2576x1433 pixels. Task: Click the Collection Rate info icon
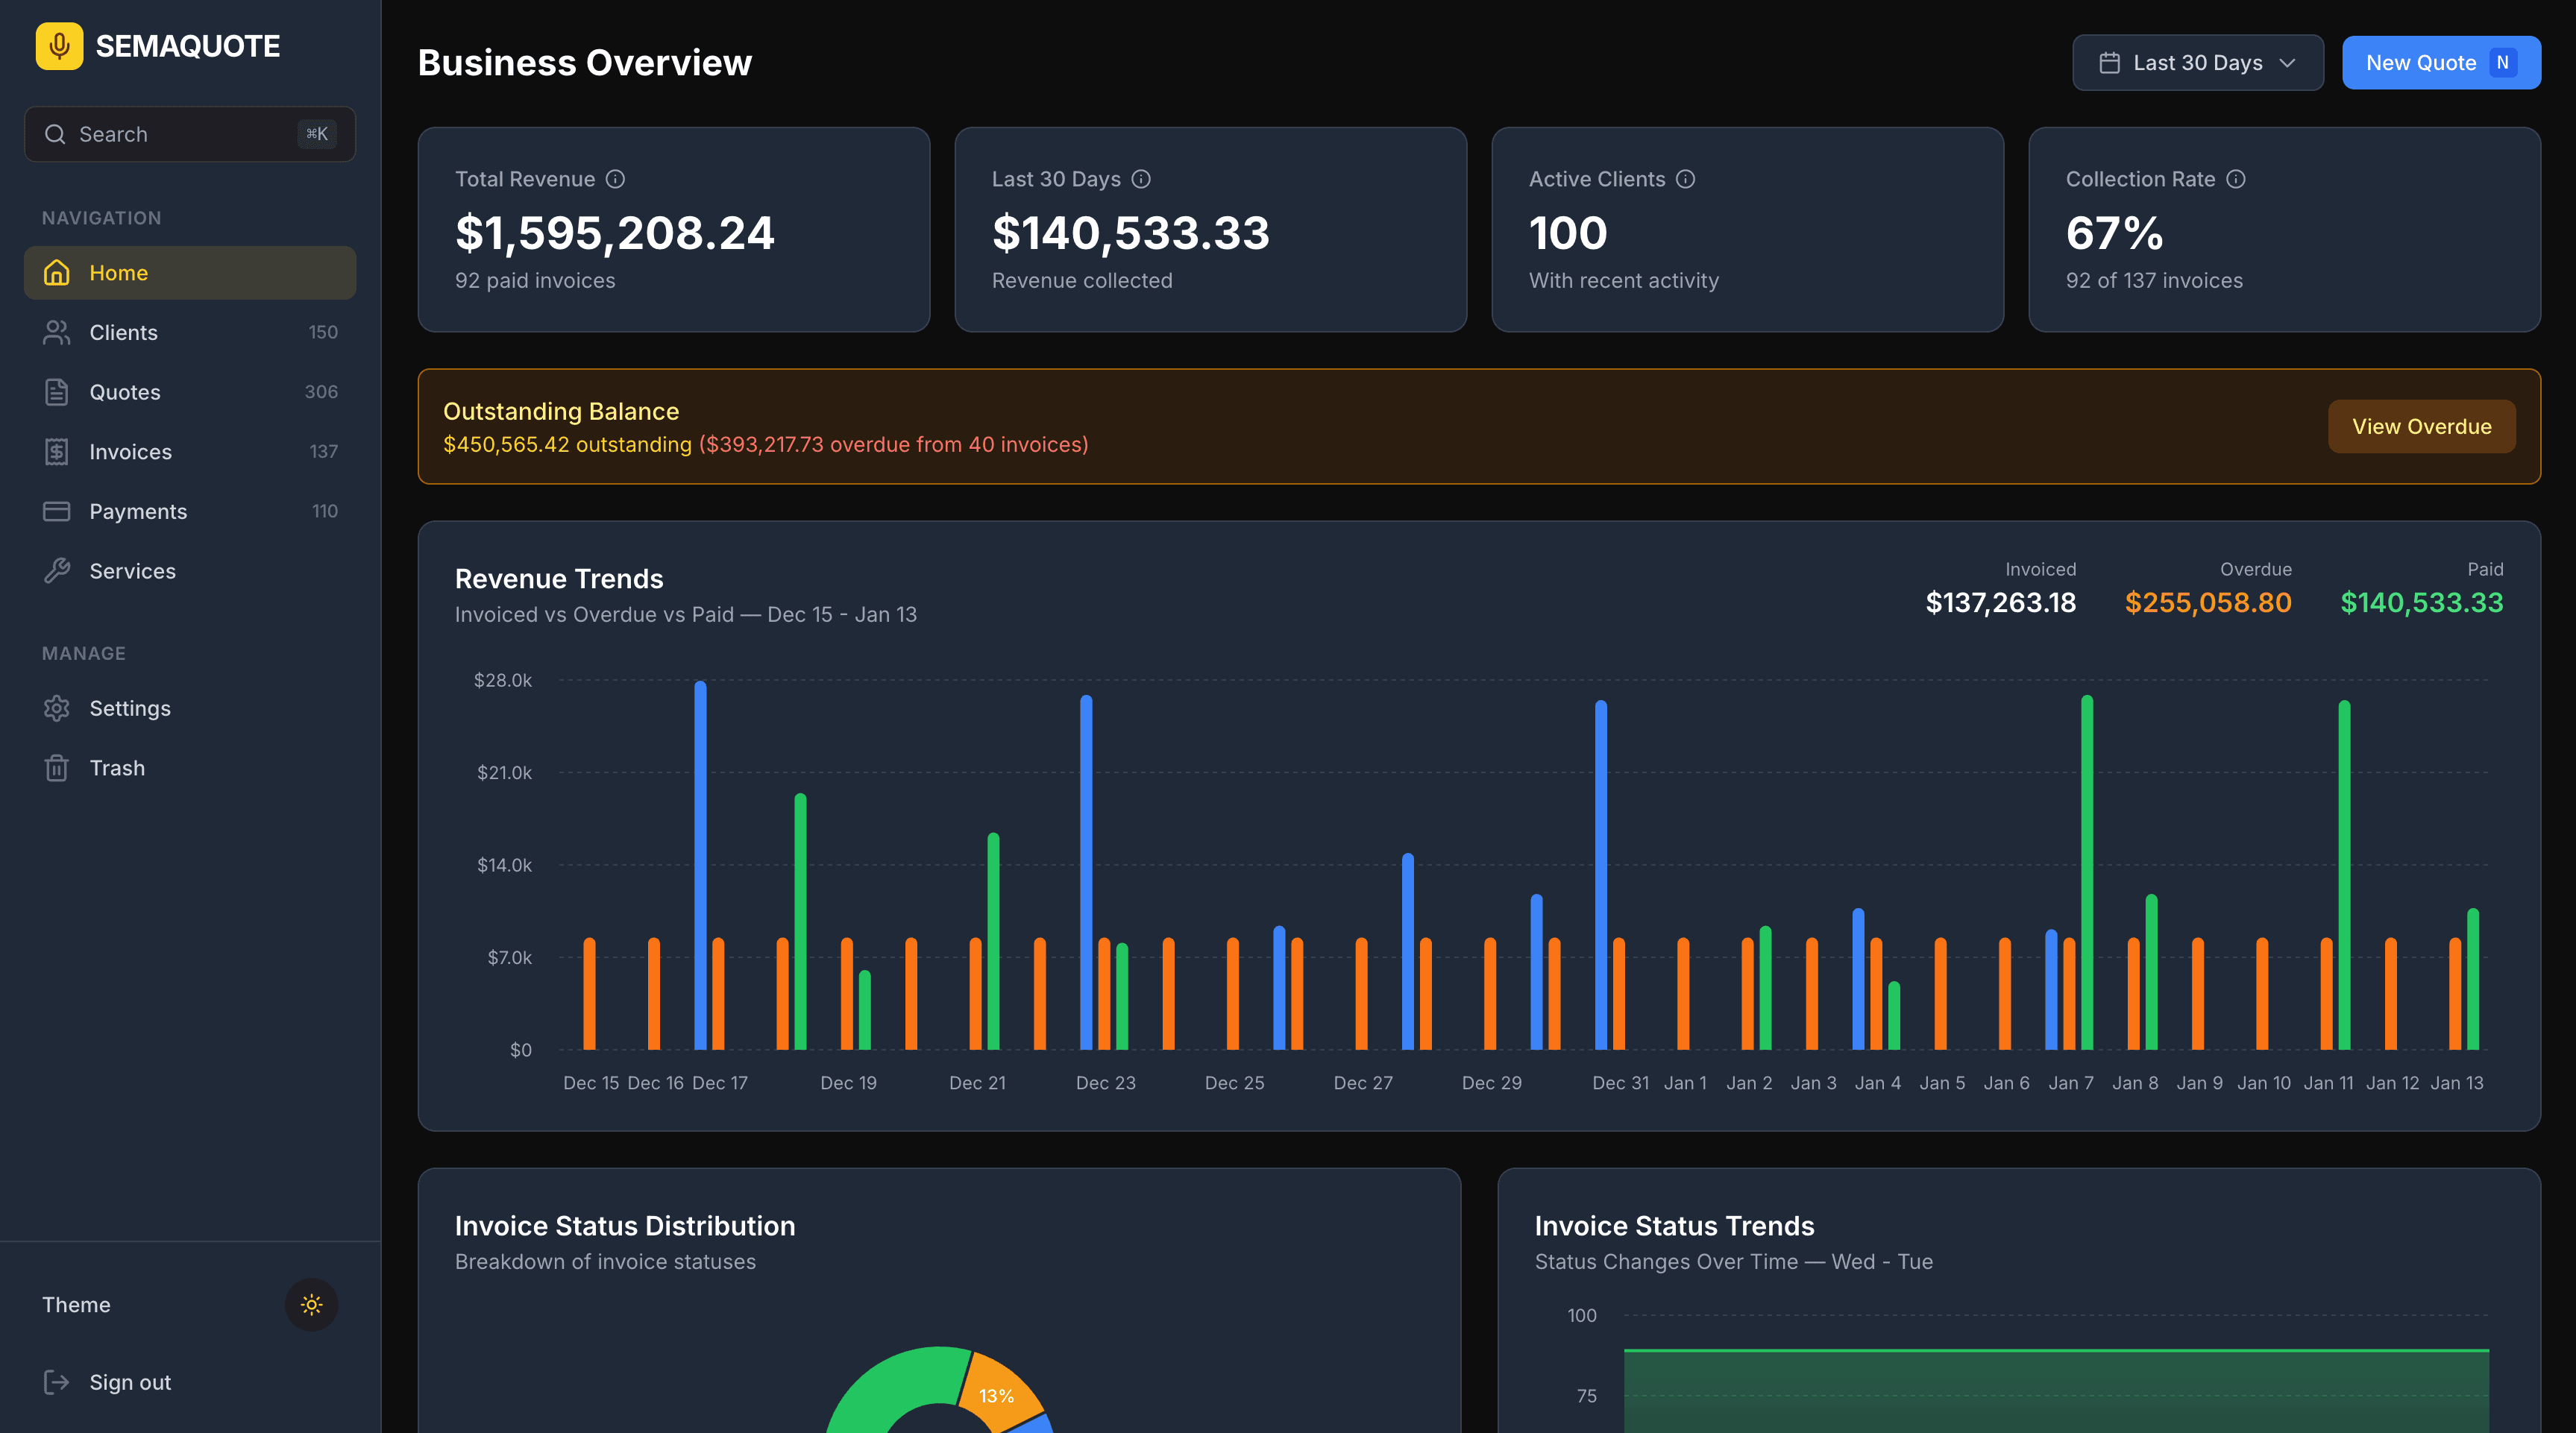point(2238,179)
